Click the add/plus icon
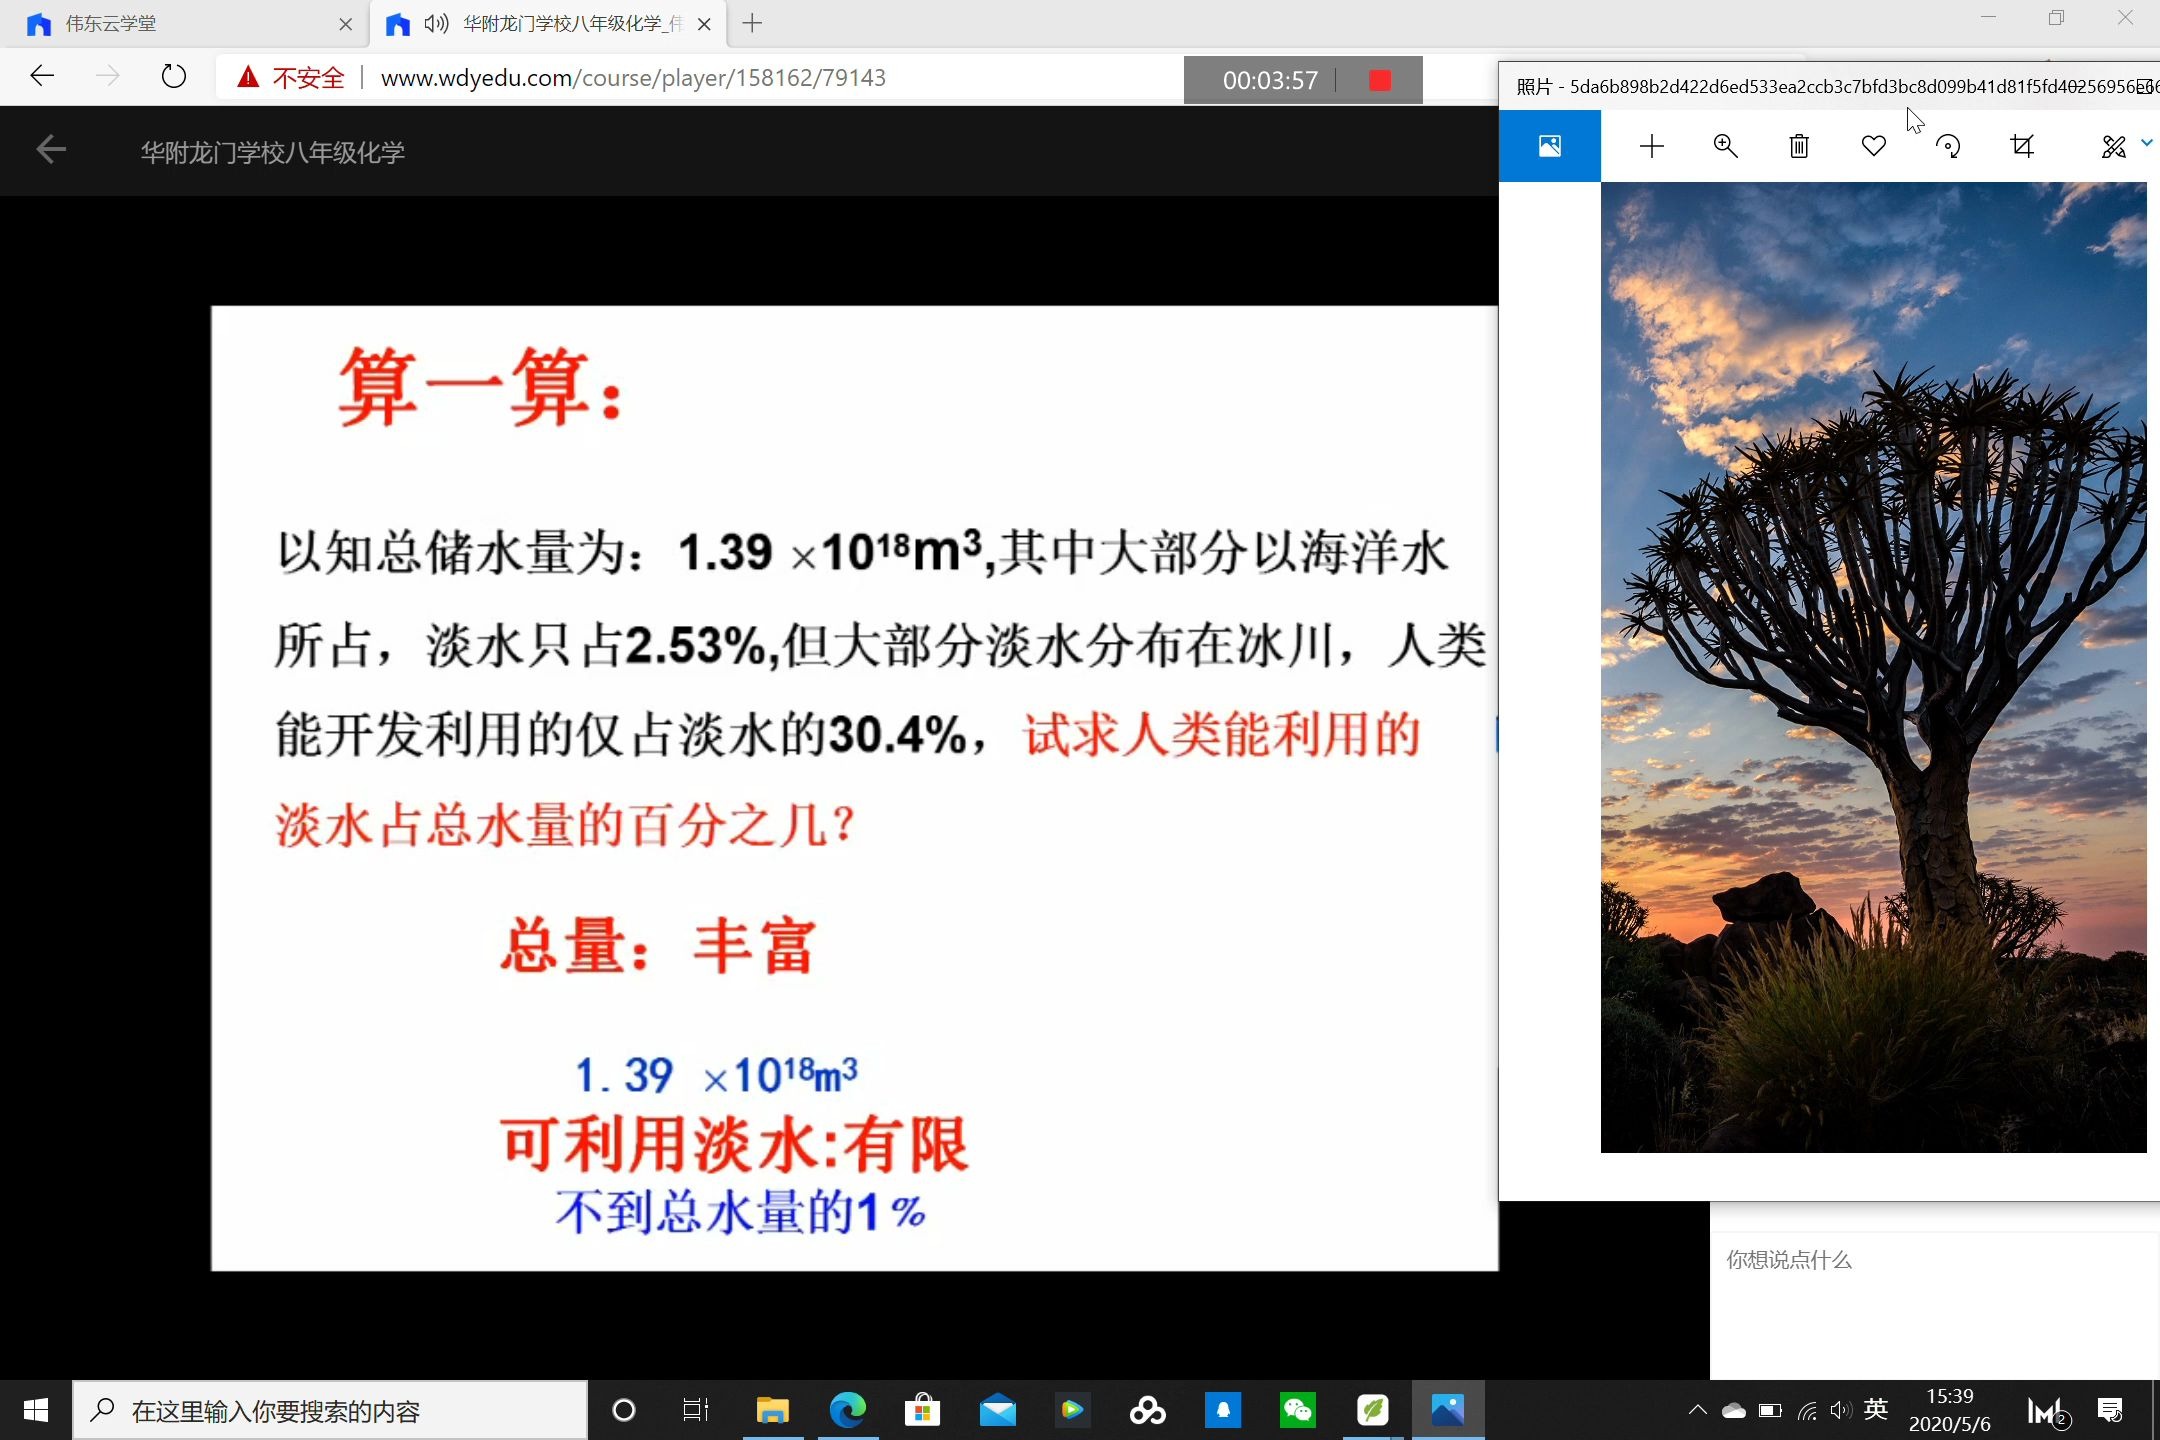2160x1440 pixels. point(1651,146)
